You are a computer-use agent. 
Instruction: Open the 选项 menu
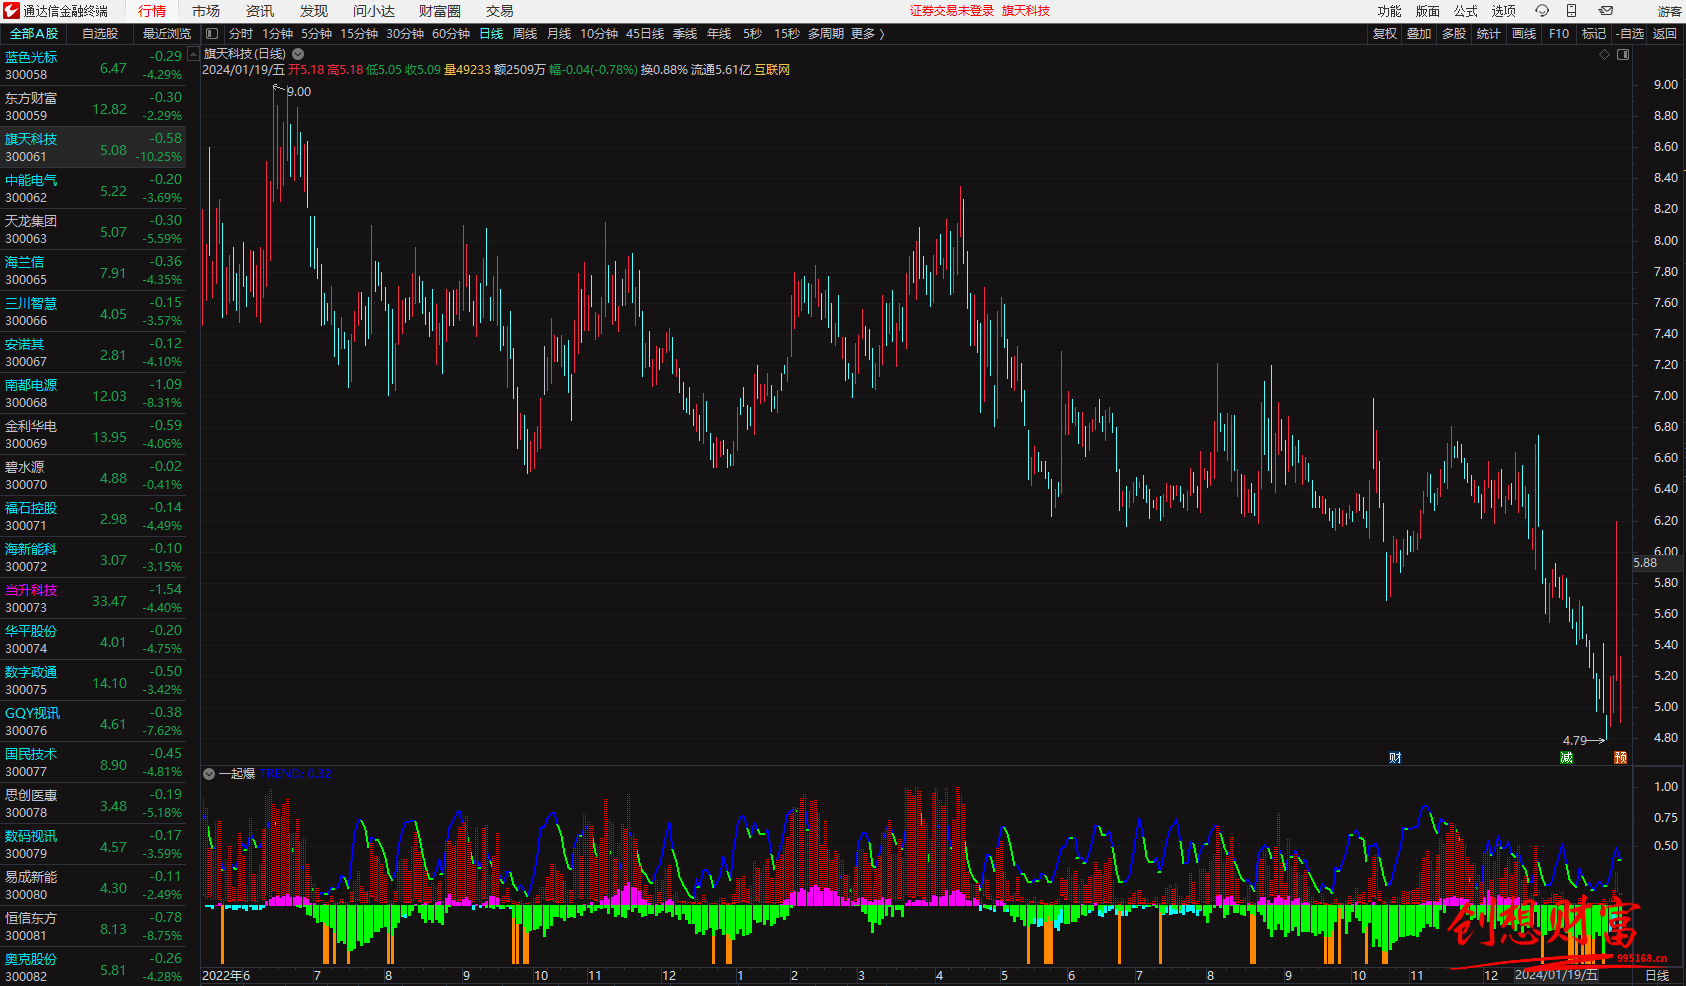[x=1504, y=11]
